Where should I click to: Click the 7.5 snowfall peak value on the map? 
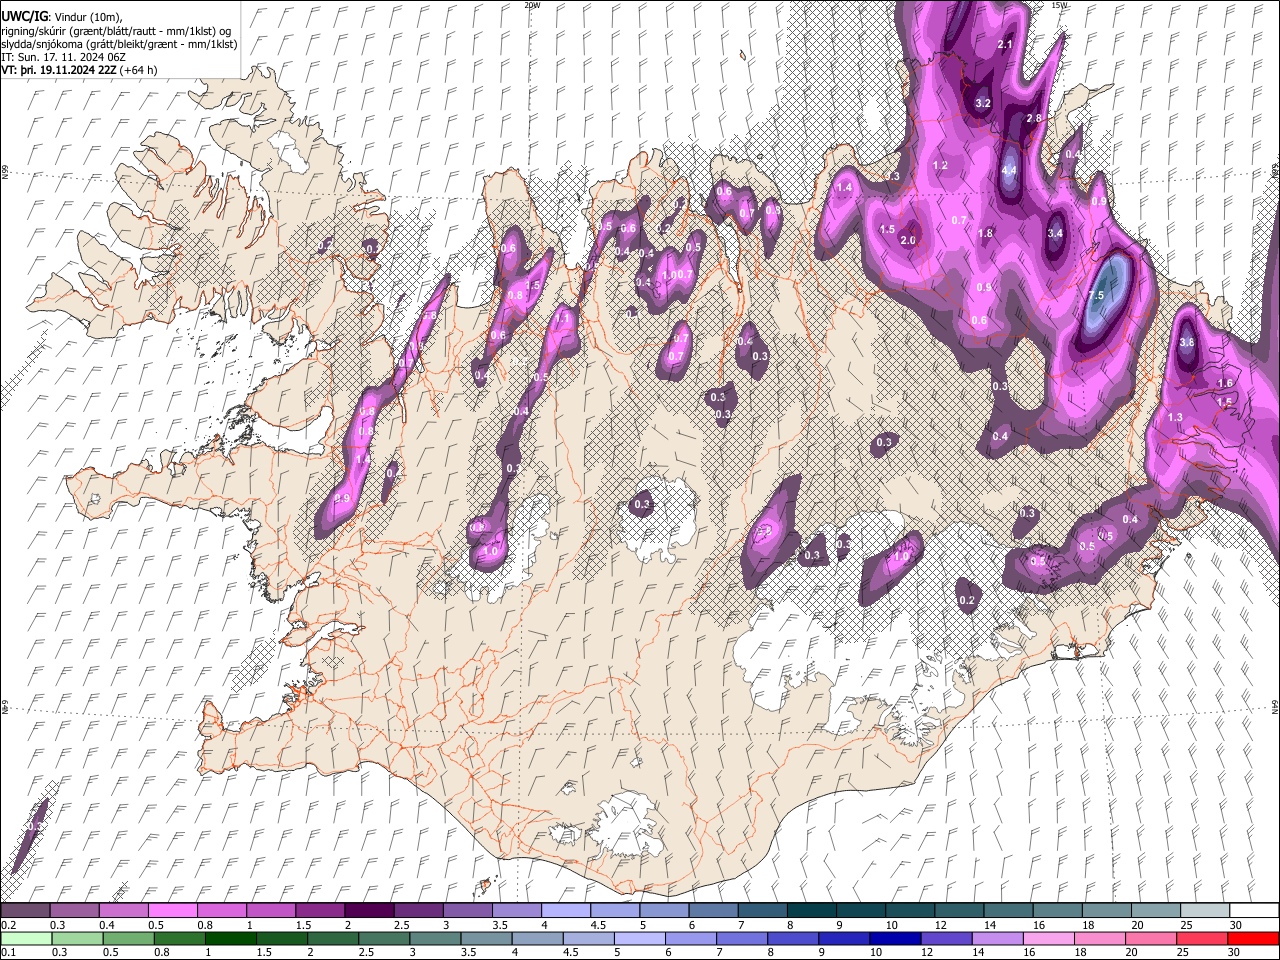(1096, 296)
